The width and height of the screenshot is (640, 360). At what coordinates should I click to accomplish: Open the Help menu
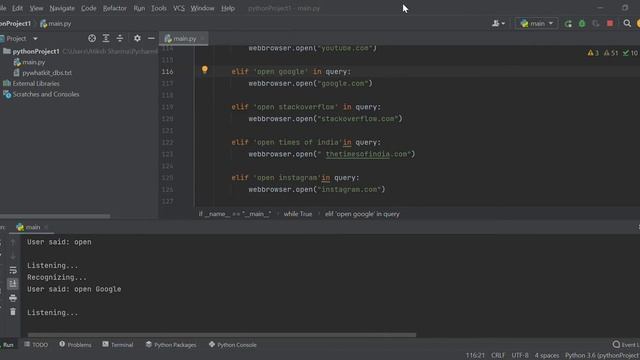228,8
